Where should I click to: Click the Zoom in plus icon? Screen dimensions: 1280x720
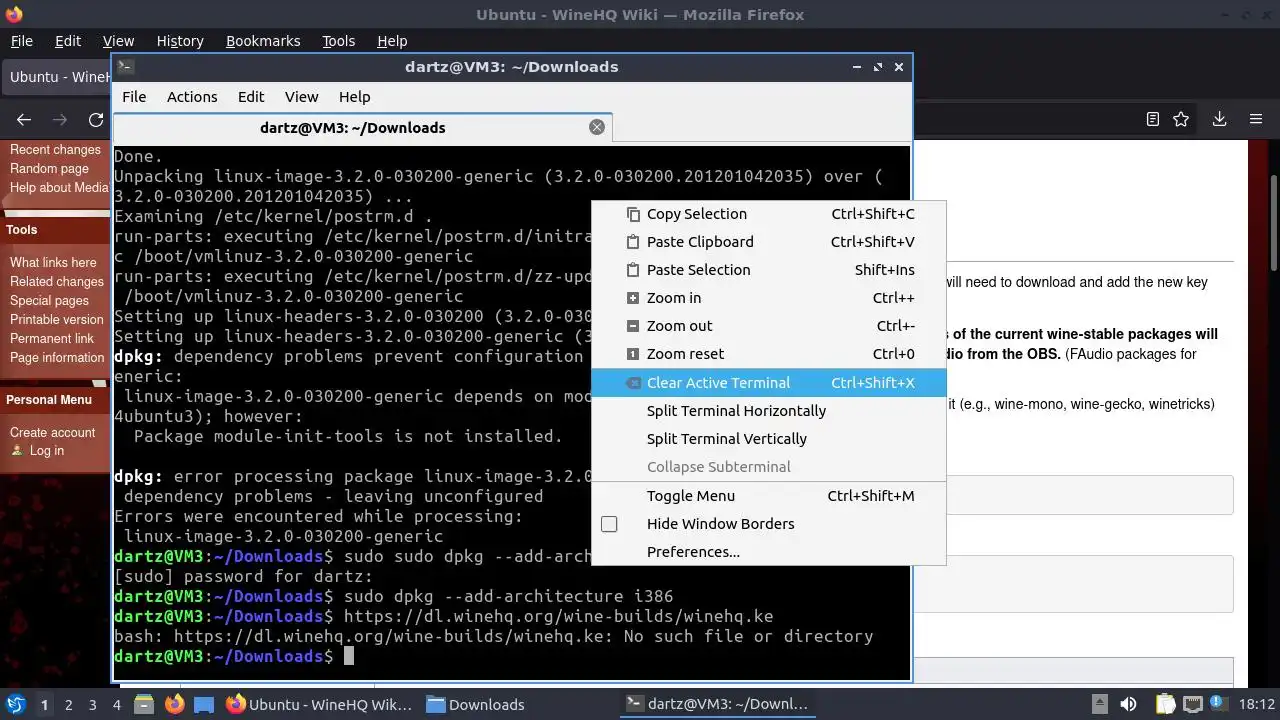click(x=632, y=298)
